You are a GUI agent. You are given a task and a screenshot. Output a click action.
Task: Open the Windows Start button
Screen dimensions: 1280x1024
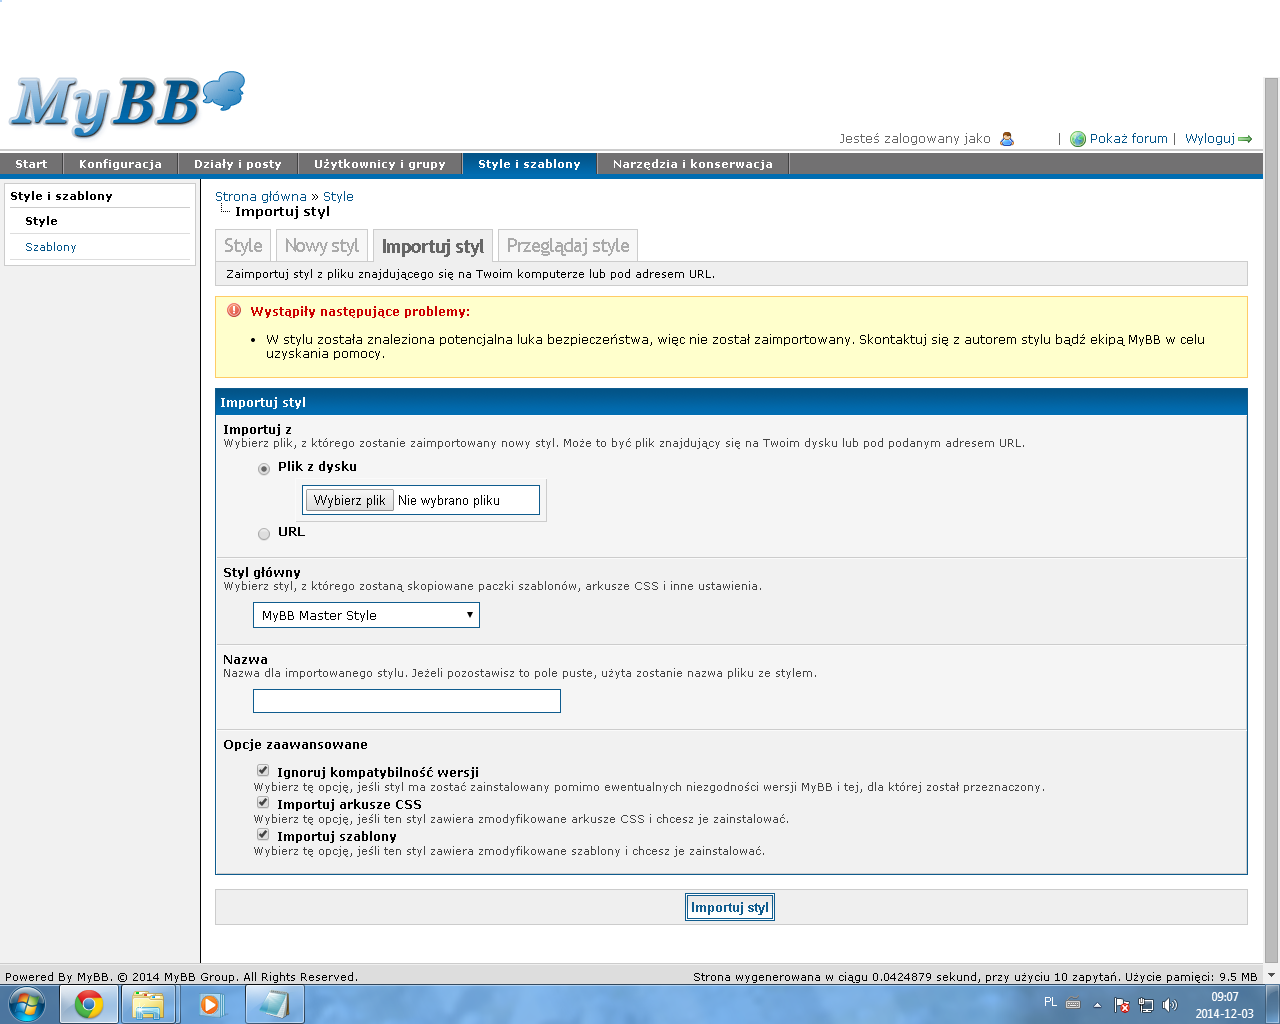25,1004
